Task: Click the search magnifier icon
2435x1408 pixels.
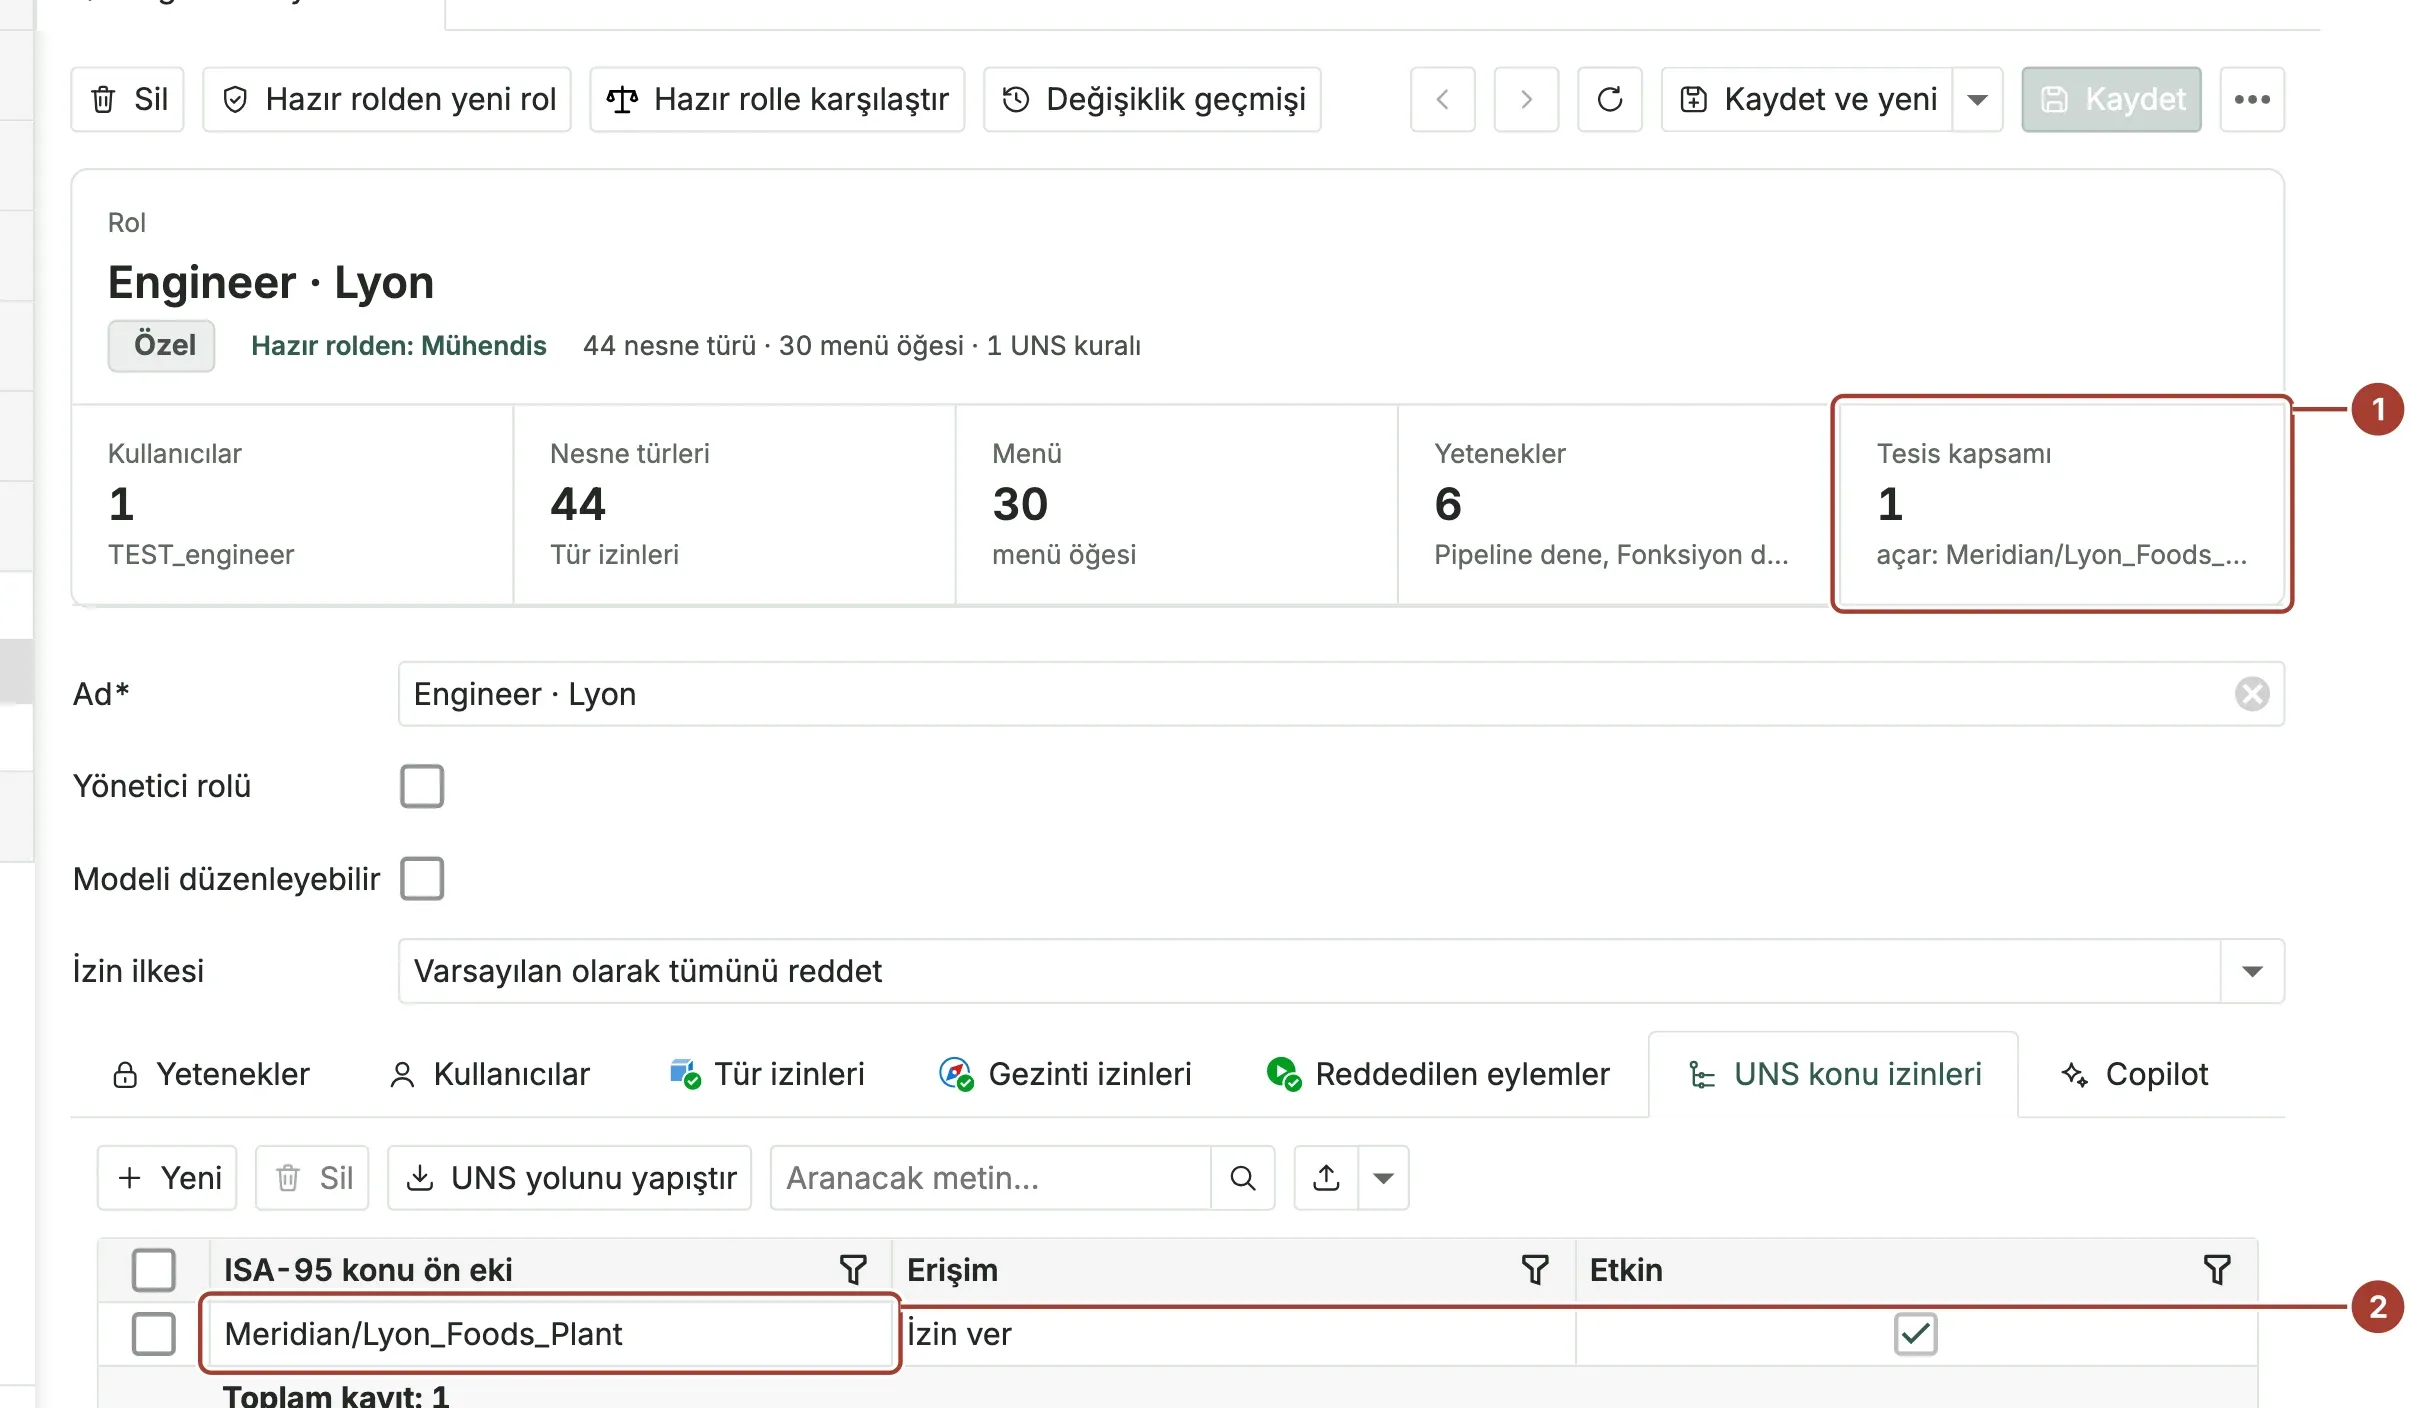Action: pos(1243,1178)
